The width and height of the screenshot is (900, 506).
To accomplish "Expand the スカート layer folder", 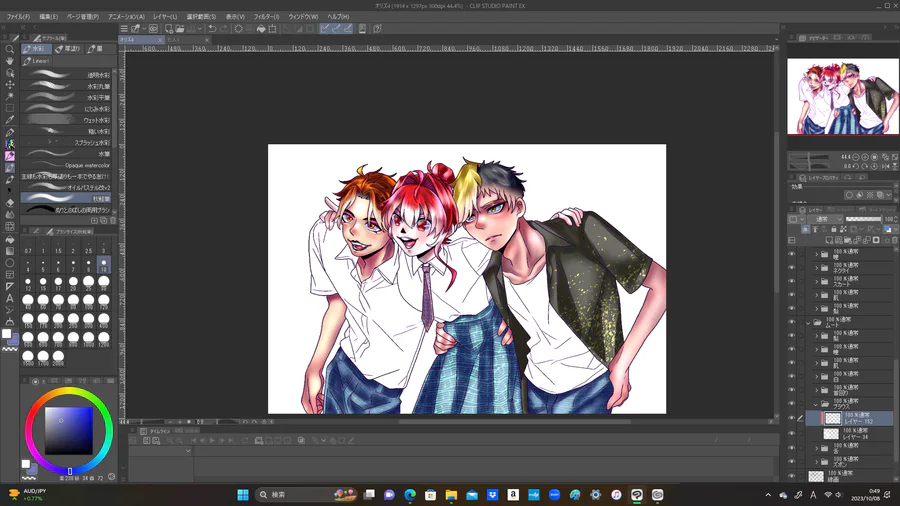I will pos(817,281).
